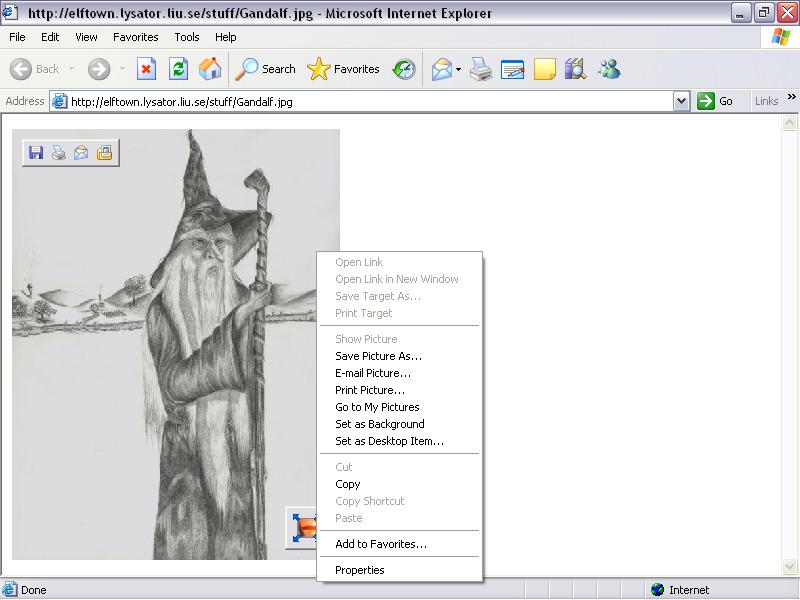Screen dimensions: 800x600
Task: Open the Edit menu
Action: point(50,37)
